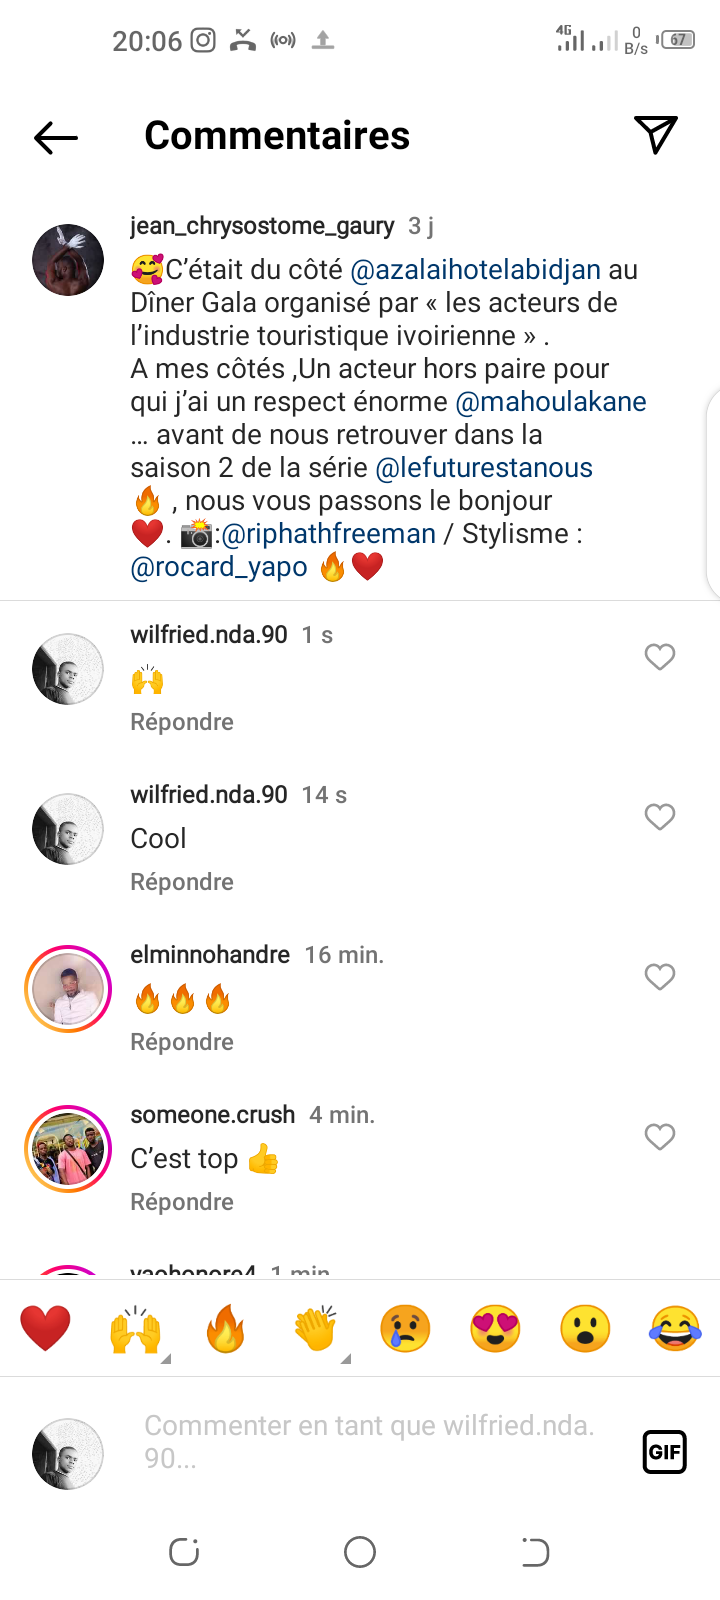
Task: Insert the heart-eyes quick emoji
Action: point(495,1329)
